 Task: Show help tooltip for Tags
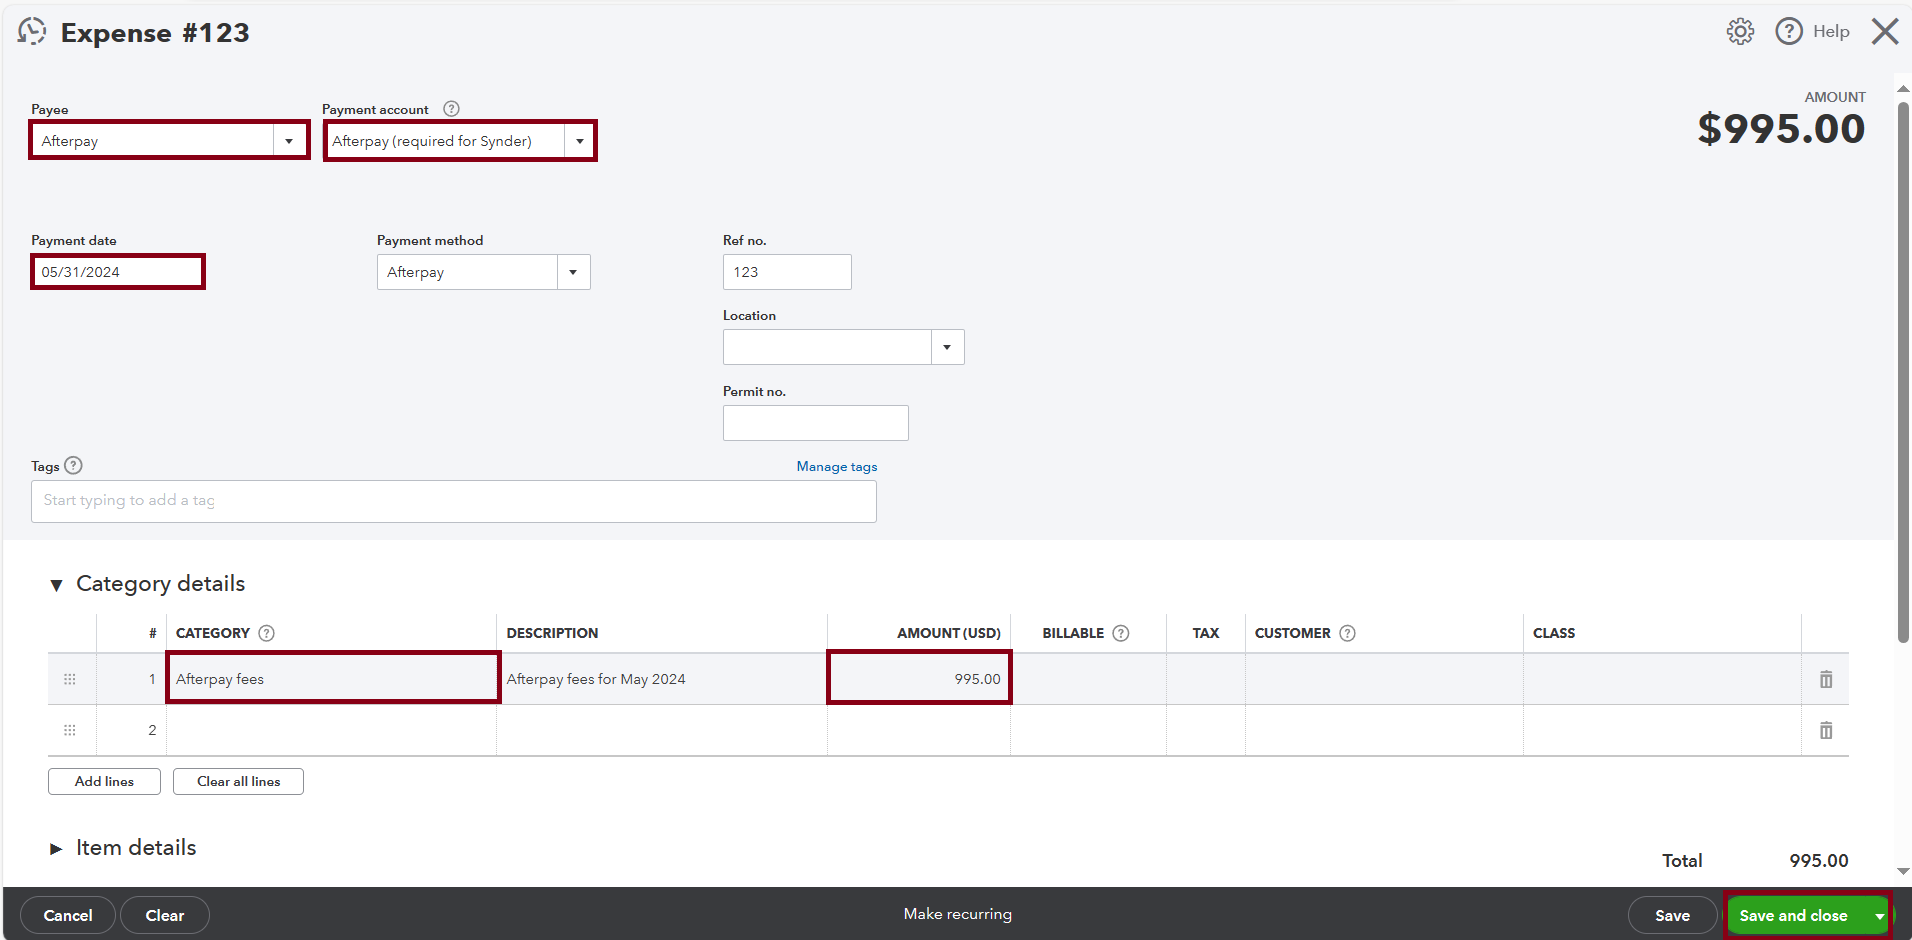point(73,465)
